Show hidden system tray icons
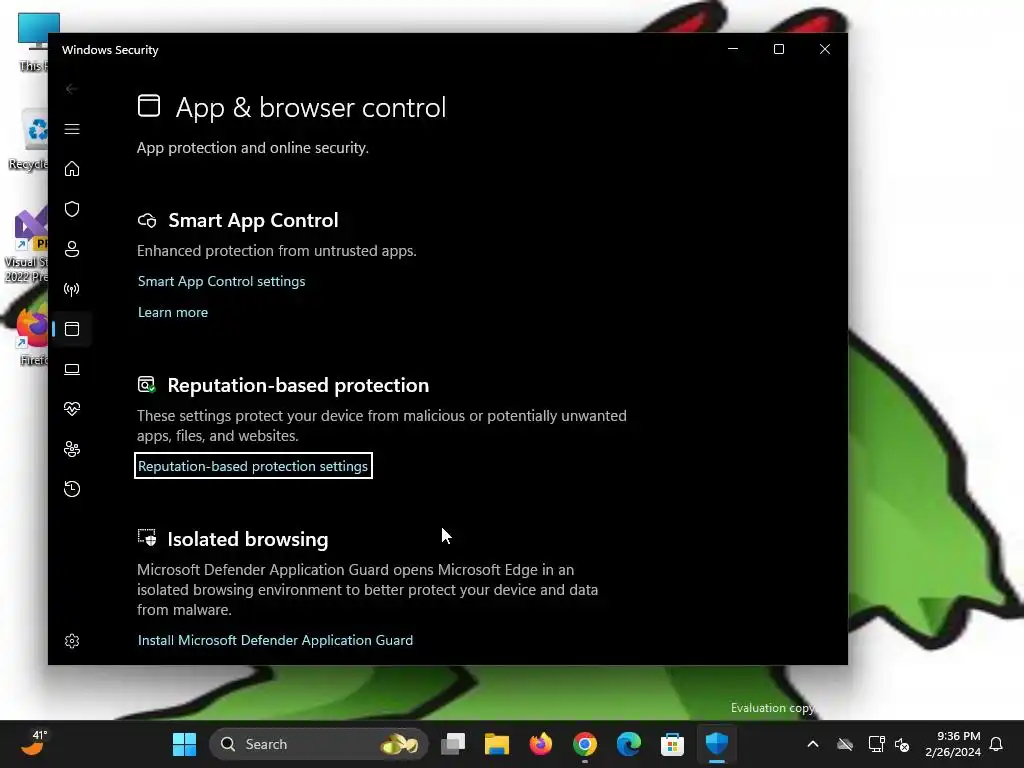The image size is (1024, 768). pyautogui.click(x=813, y=744)
